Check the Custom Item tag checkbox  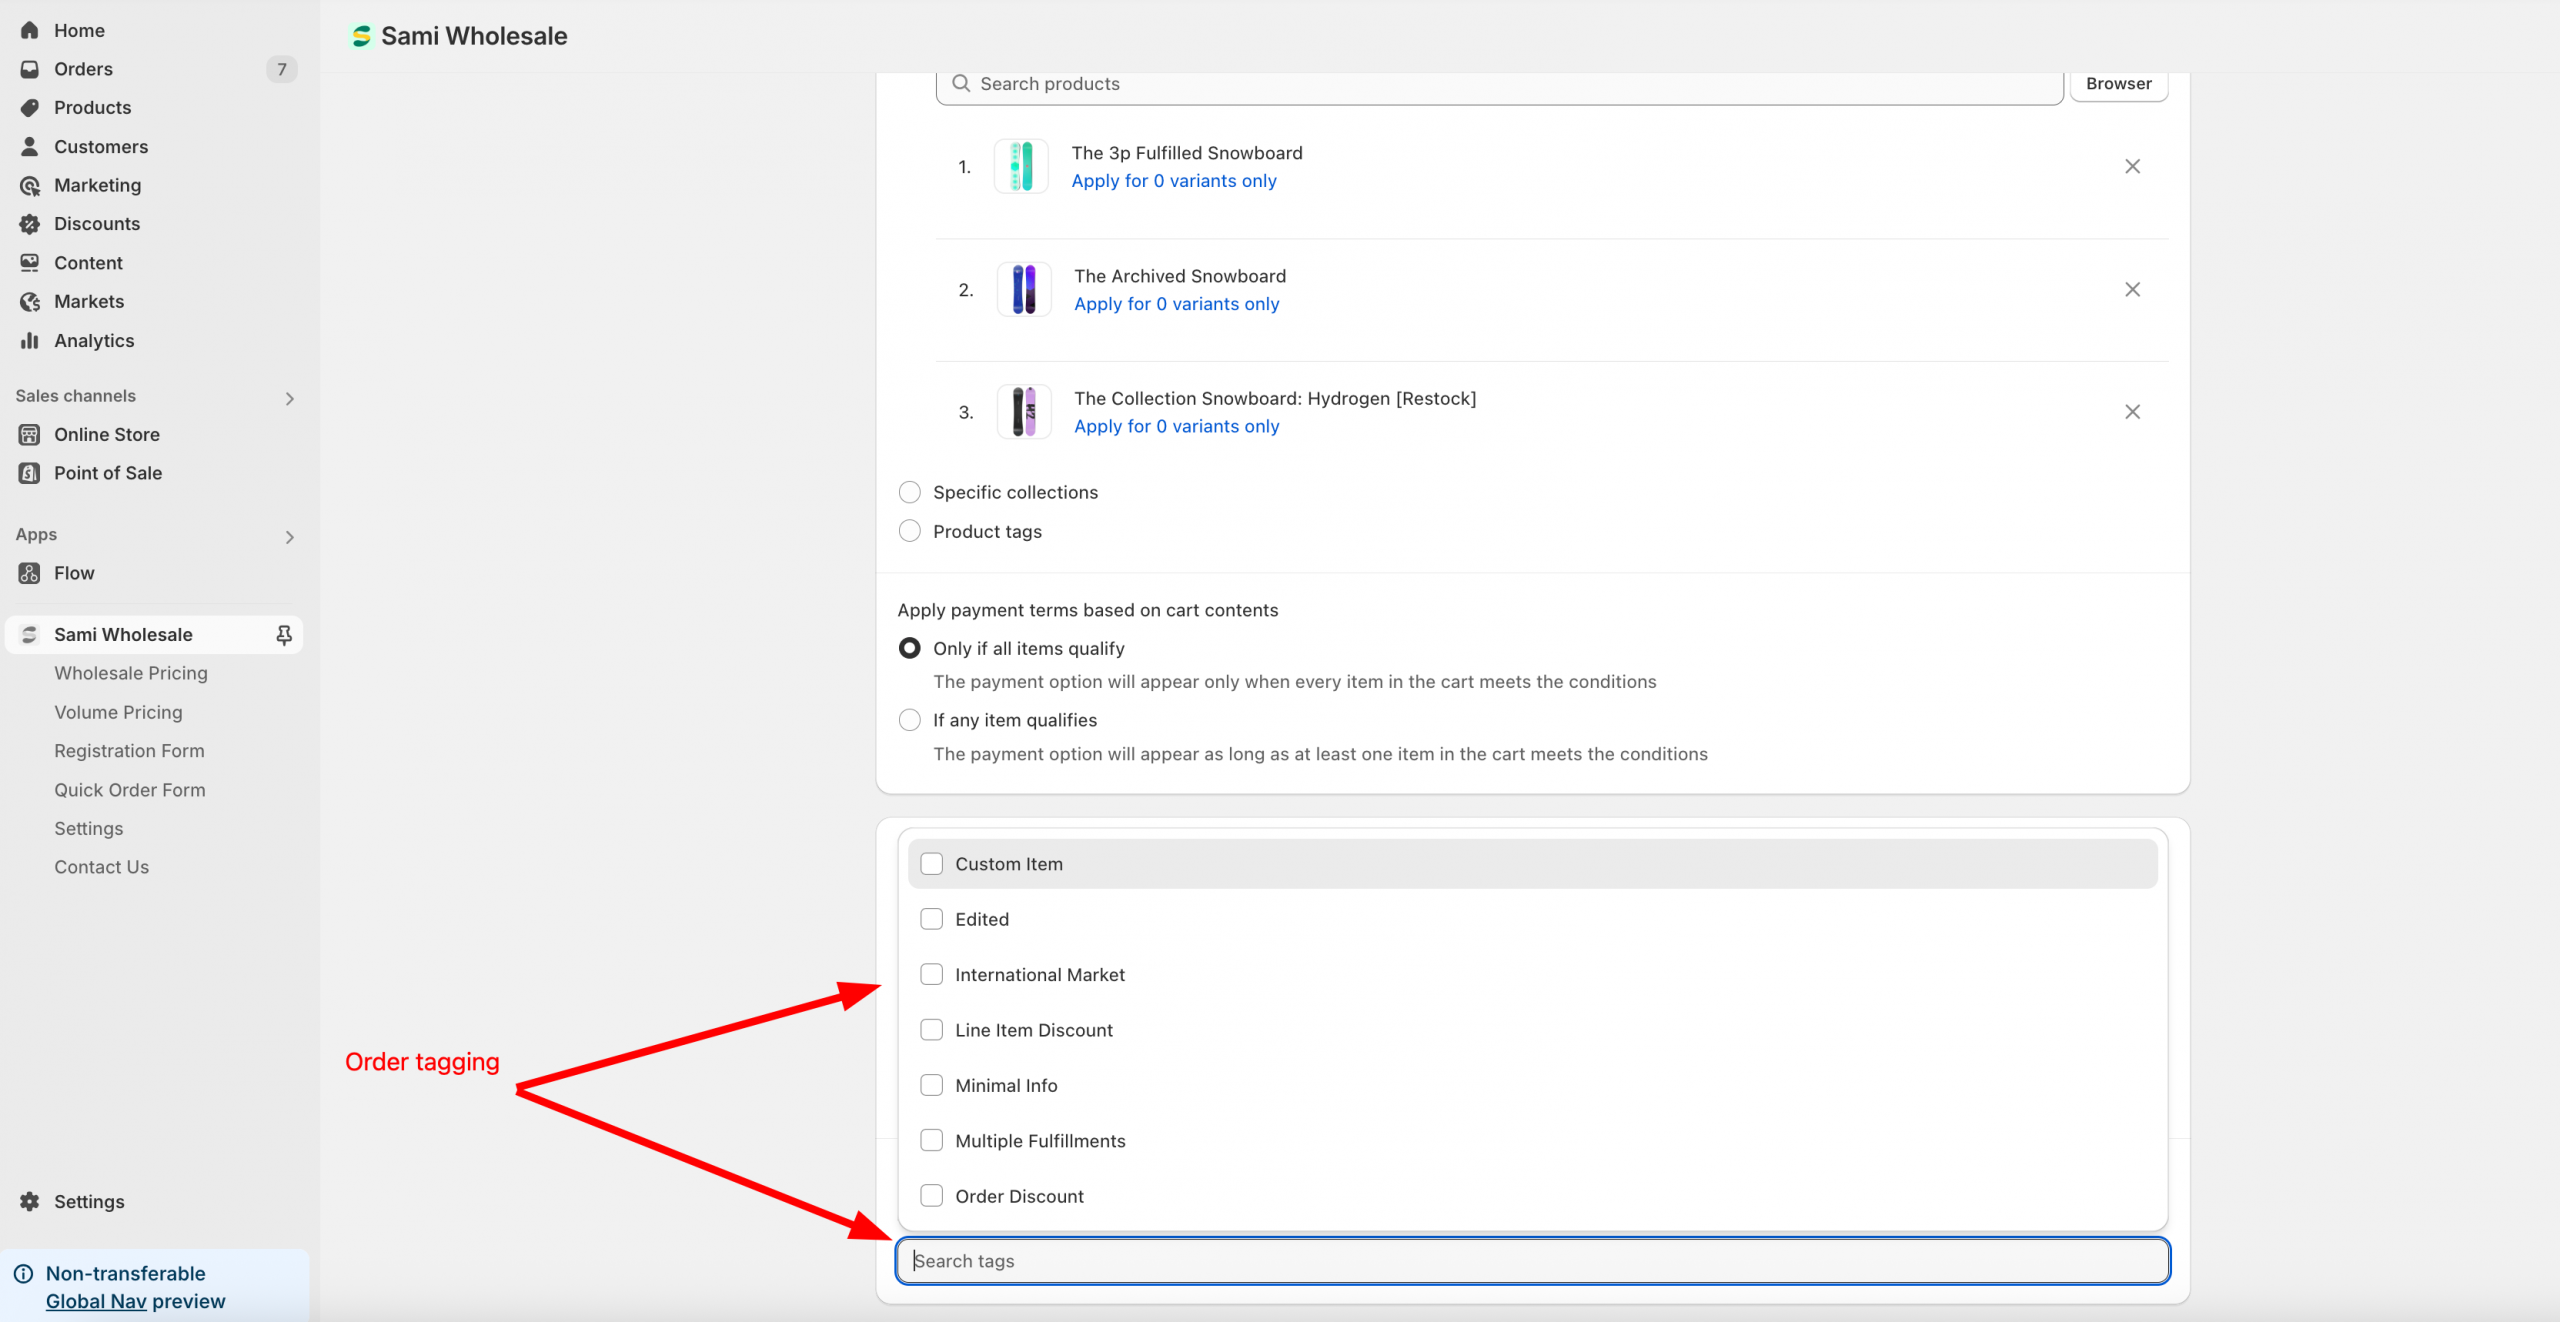(931, 864)
